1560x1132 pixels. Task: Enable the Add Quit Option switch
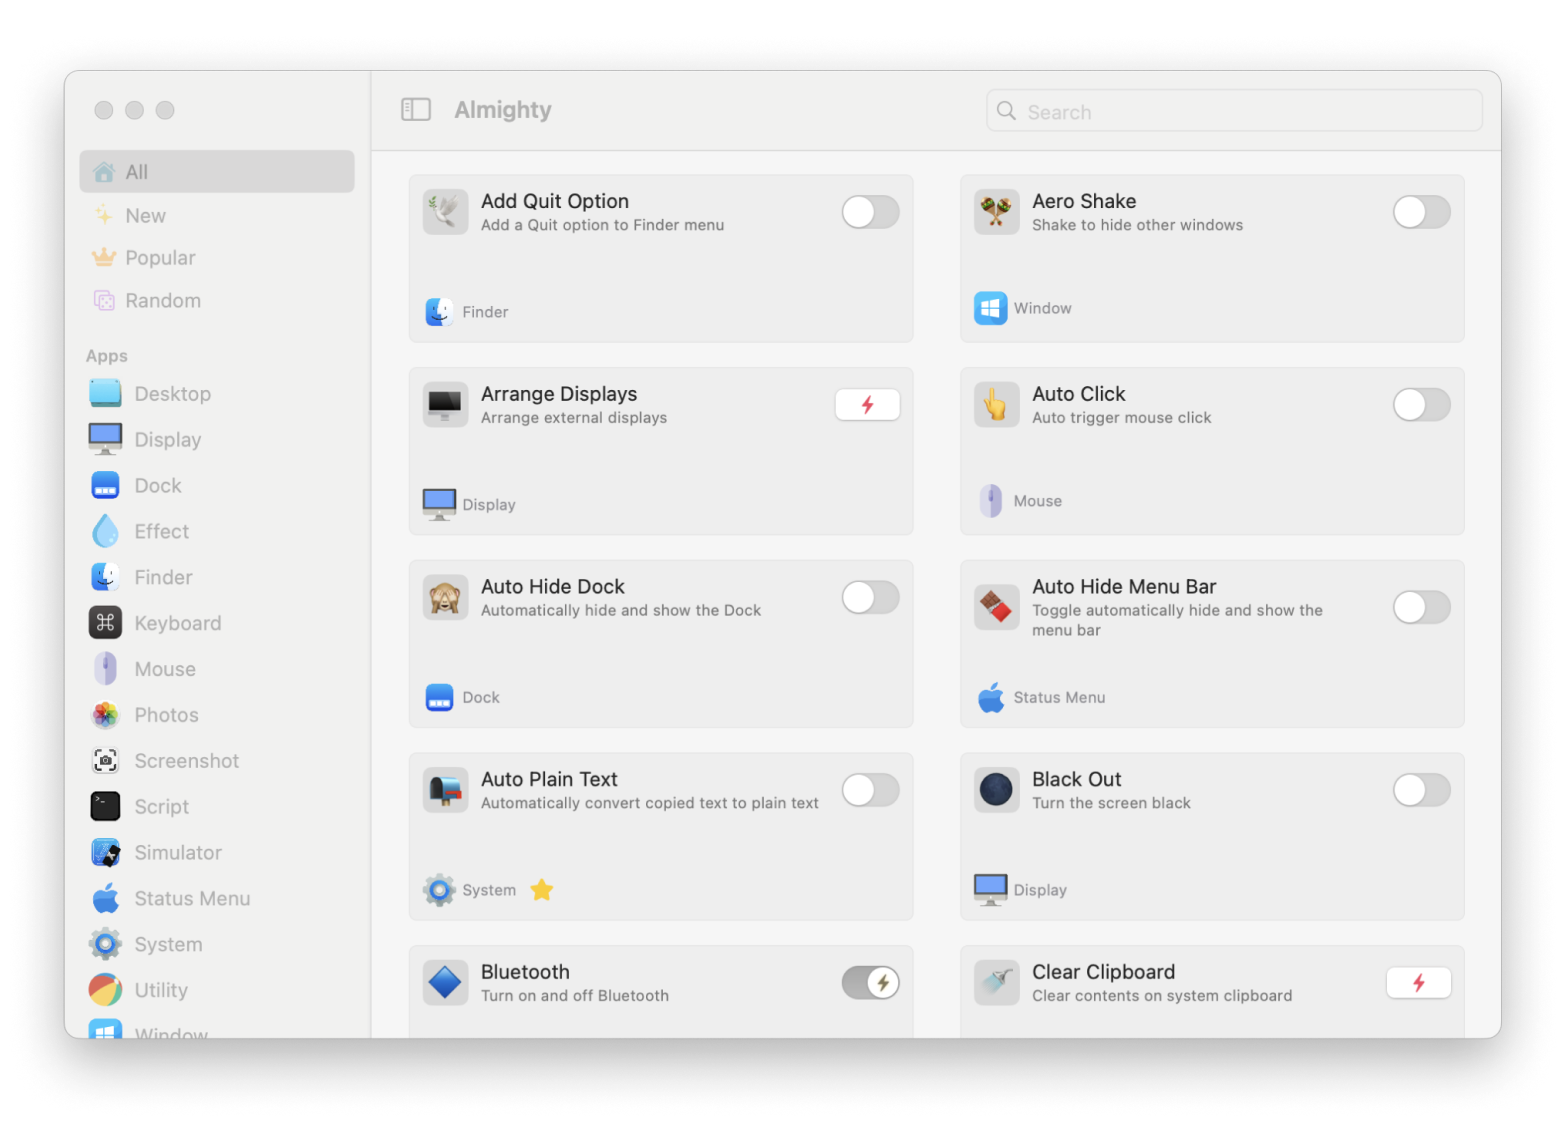[870, 212]
